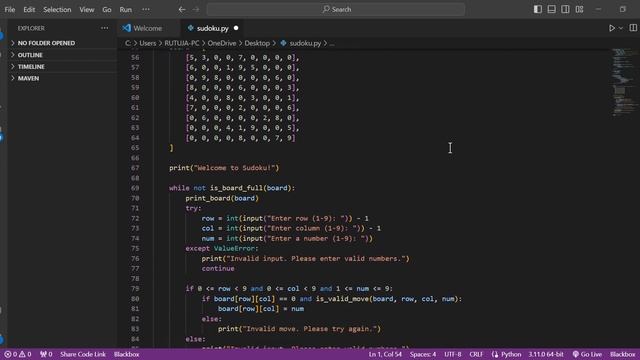Screen dimensions: 640x360
Task: Select RUTUJA-PC in the breadcrumb path
Action: coord(182,43)
